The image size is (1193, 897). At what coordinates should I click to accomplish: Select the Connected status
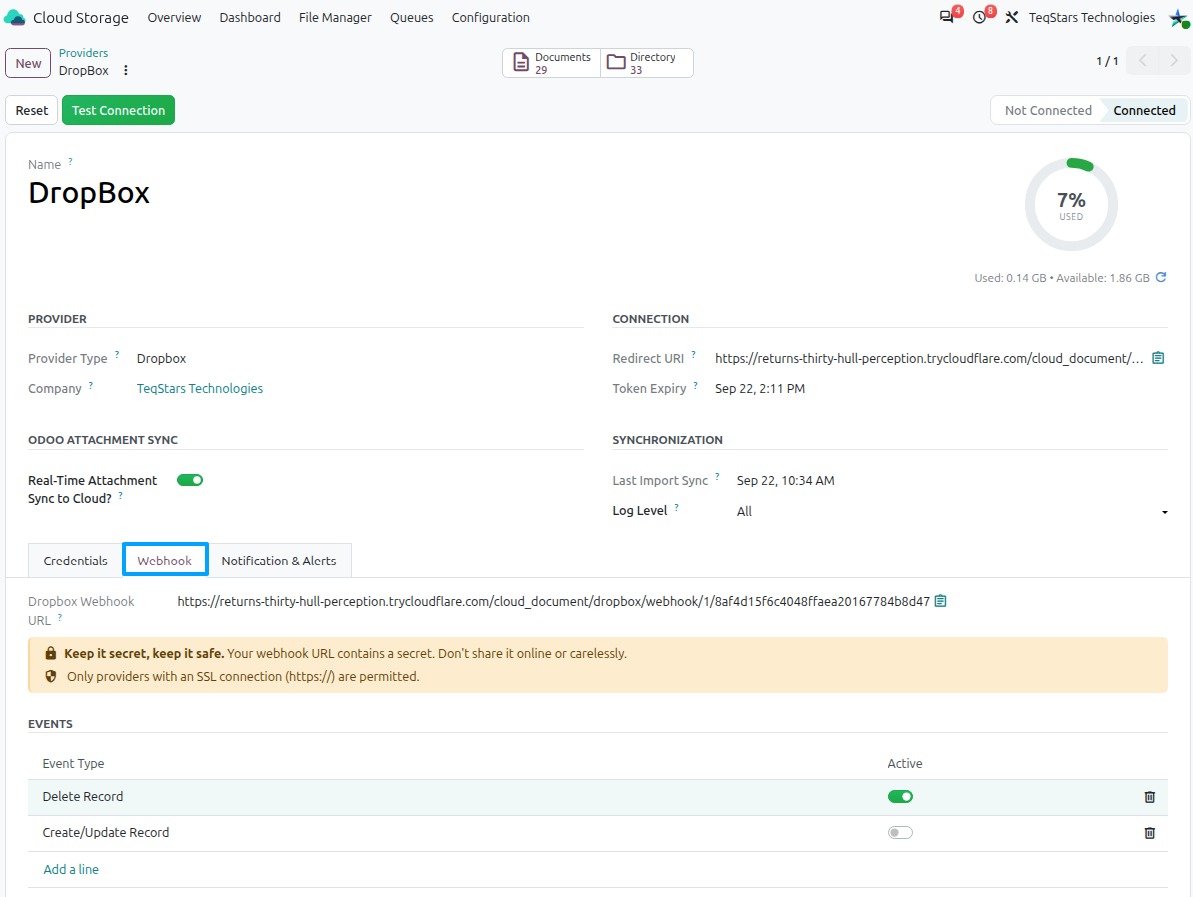pos(1144,110)
